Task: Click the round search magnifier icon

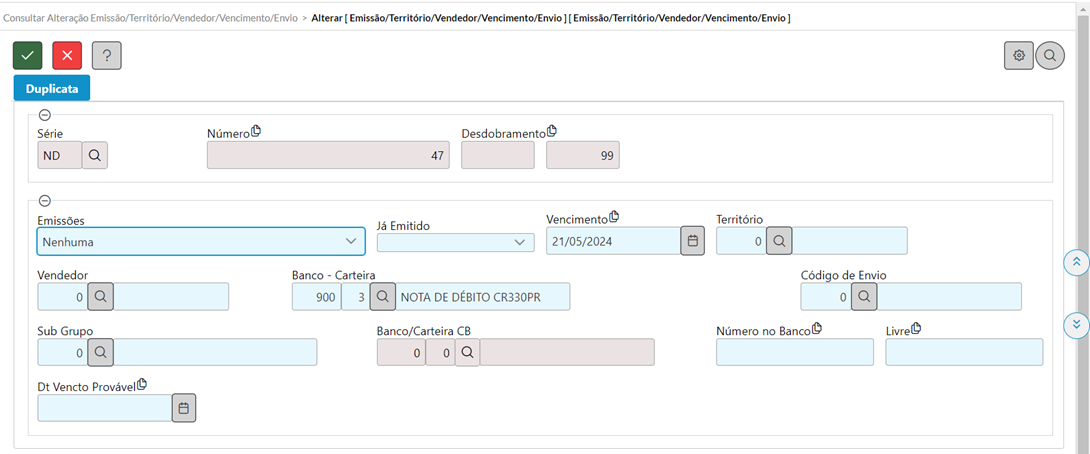Action: pos(1050,56)
